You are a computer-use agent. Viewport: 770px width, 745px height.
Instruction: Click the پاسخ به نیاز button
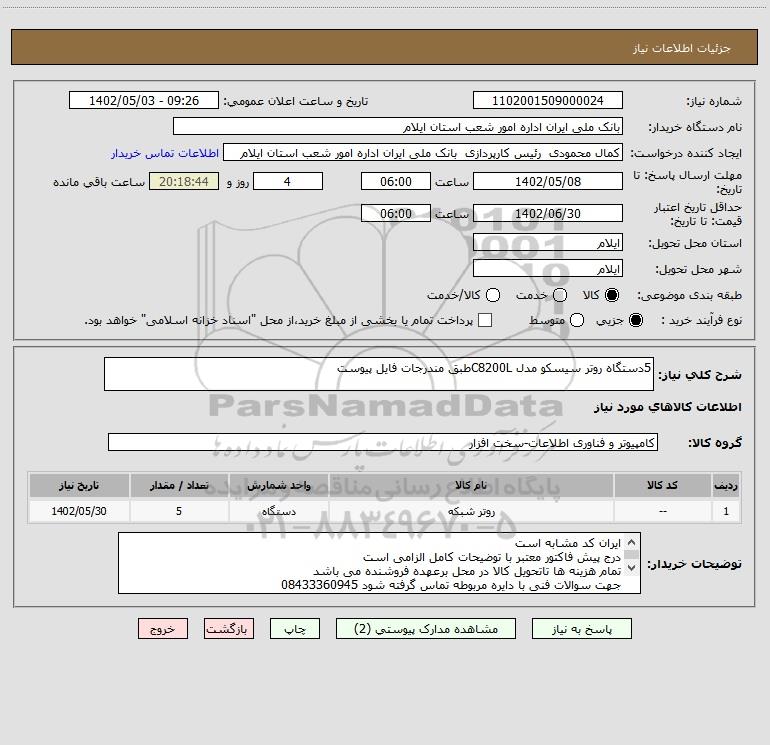(581, 629)
